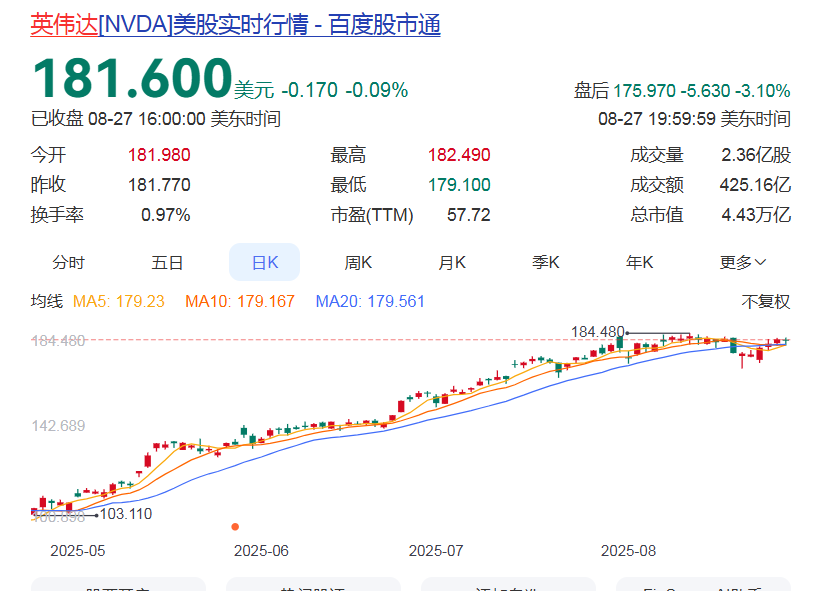Click the 昨收 value 181.770
This screenshot has height=591, width=814.
[x=159, y=185]
